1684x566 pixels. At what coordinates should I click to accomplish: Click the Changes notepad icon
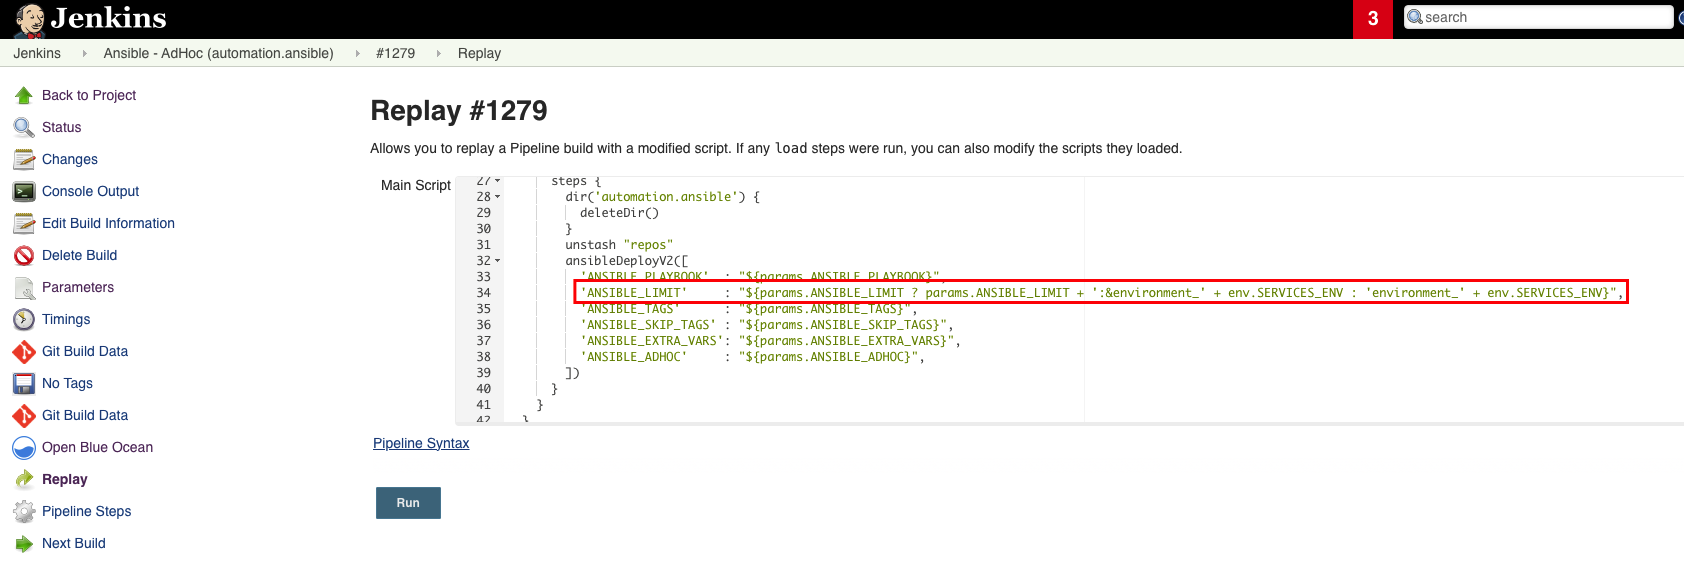coord(24,159)
